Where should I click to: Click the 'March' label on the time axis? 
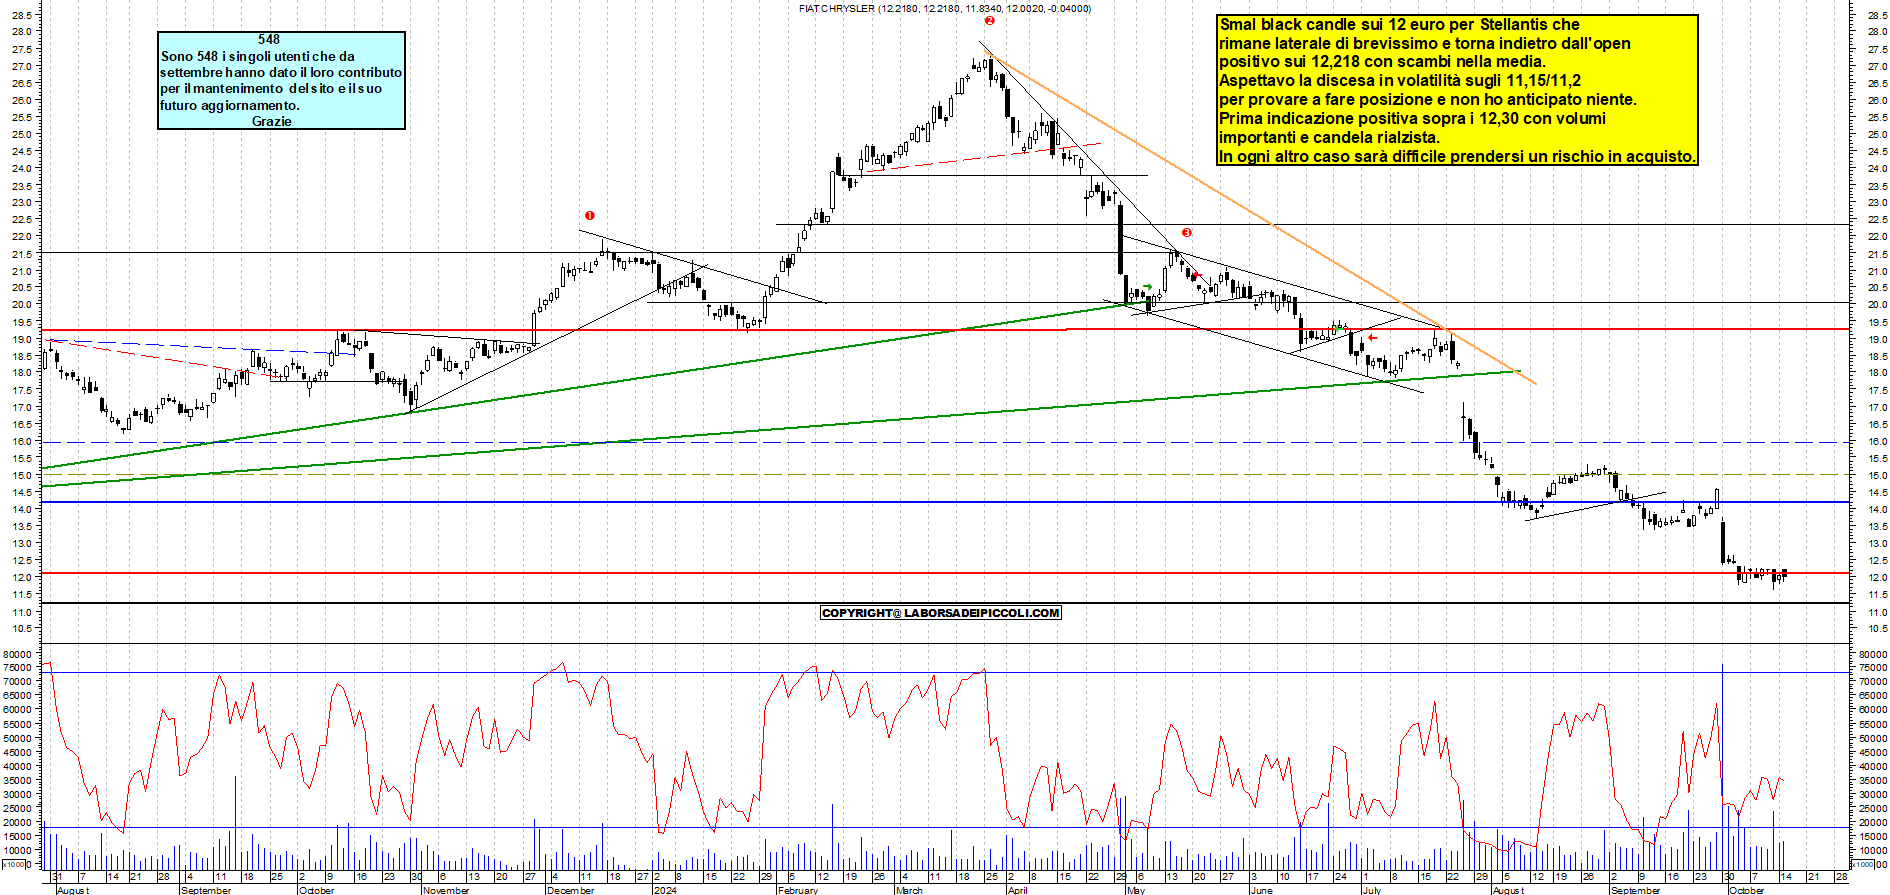(x=909, y=890)
